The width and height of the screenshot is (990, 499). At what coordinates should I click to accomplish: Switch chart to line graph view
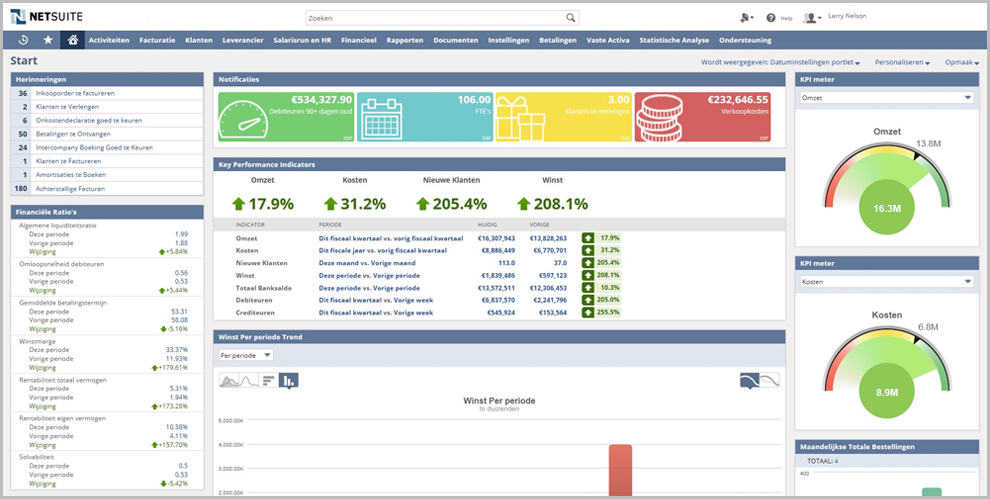pos(249,380)
